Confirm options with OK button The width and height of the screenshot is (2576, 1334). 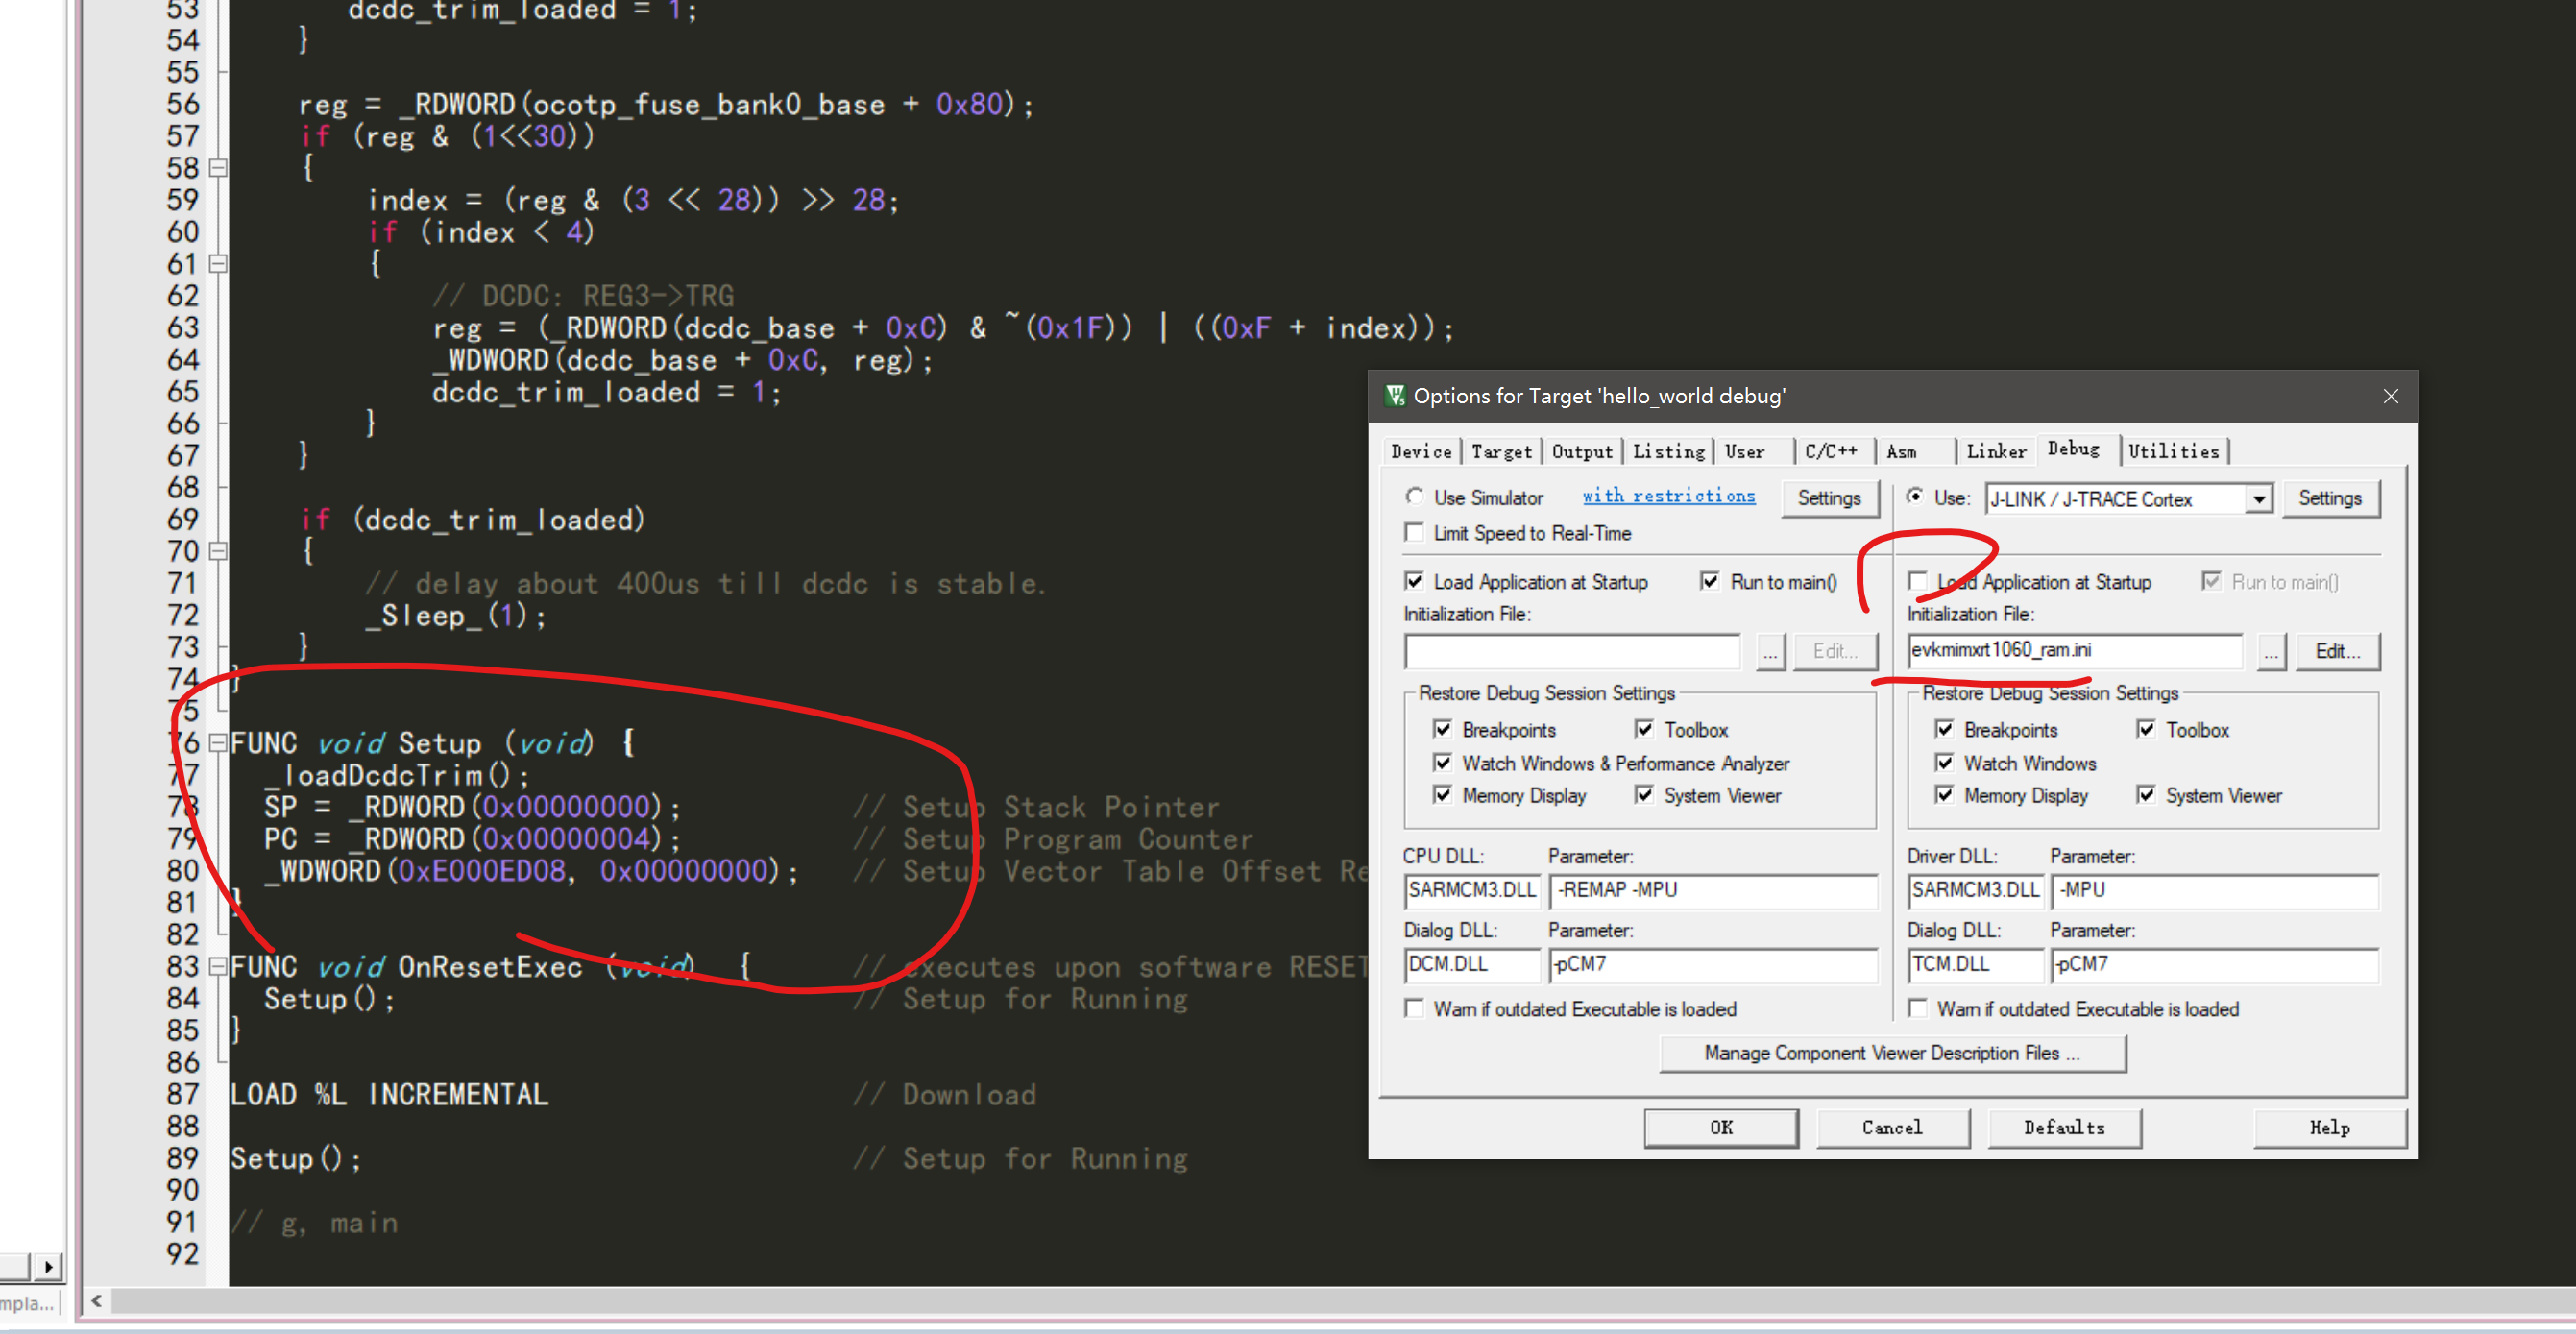[1720, 1128]
